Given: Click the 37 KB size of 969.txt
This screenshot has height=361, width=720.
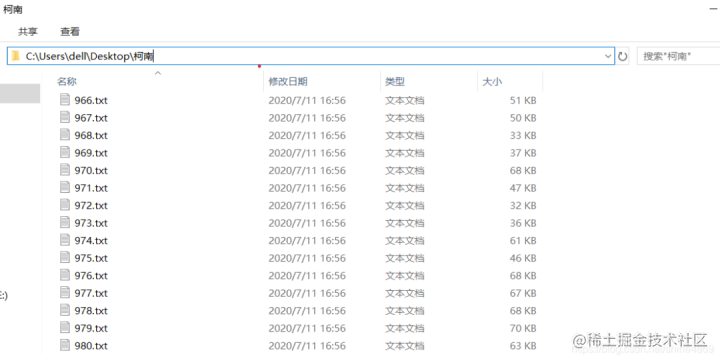Looking at the screenshot, I should [x=523, y=152].
